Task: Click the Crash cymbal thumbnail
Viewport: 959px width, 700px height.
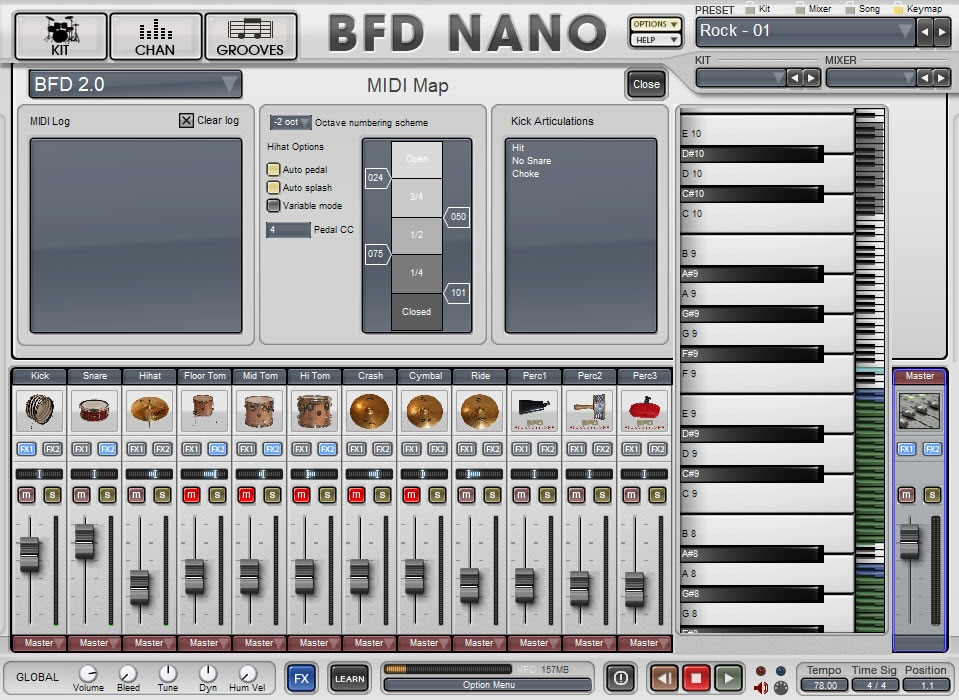Action: tap(369, 410)
